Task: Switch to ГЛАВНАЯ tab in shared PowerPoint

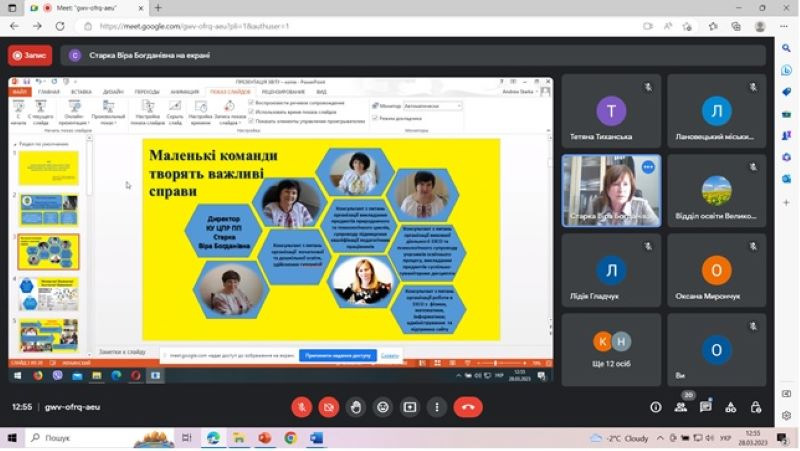Action: (x=49, y=92)
